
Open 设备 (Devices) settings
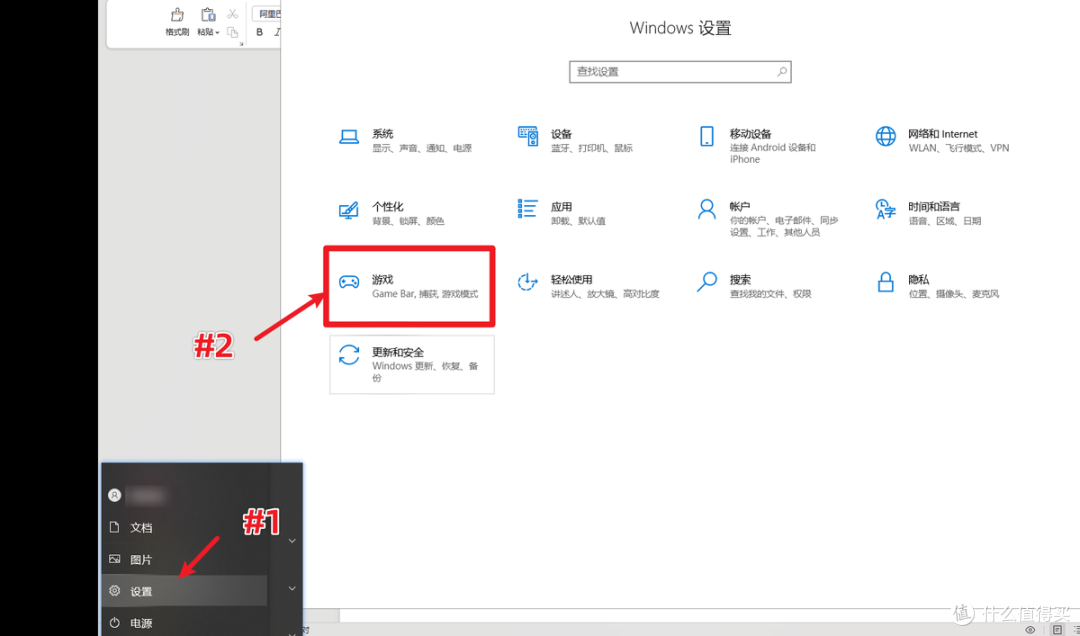click(x=561, y=134)
